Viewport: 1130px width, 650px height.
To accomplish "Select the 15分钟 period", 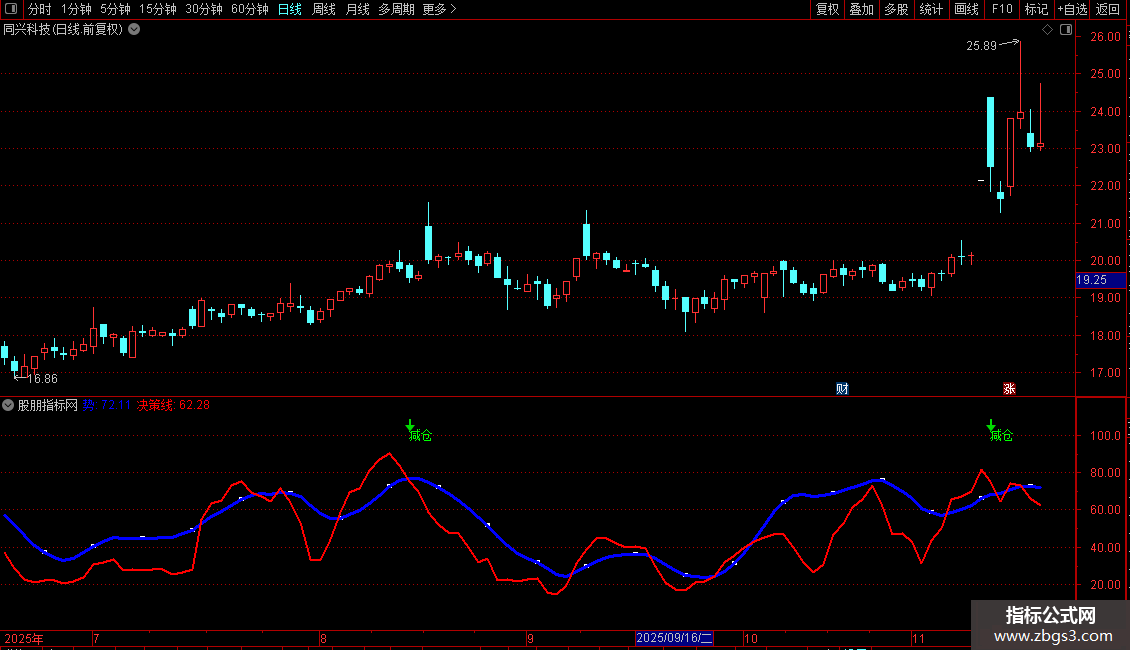I will [x=158, y=9].
